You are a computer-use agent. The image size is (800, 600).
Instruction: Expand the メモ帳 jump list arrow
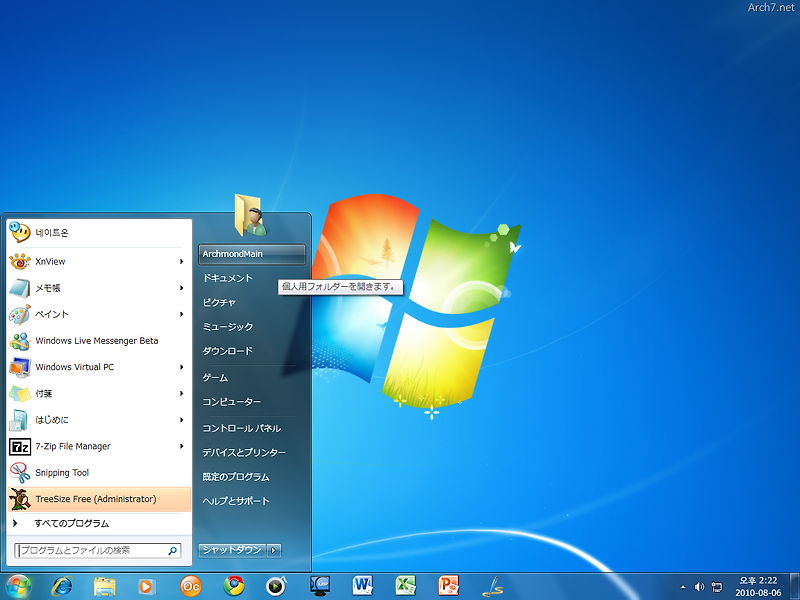point(181,288)
